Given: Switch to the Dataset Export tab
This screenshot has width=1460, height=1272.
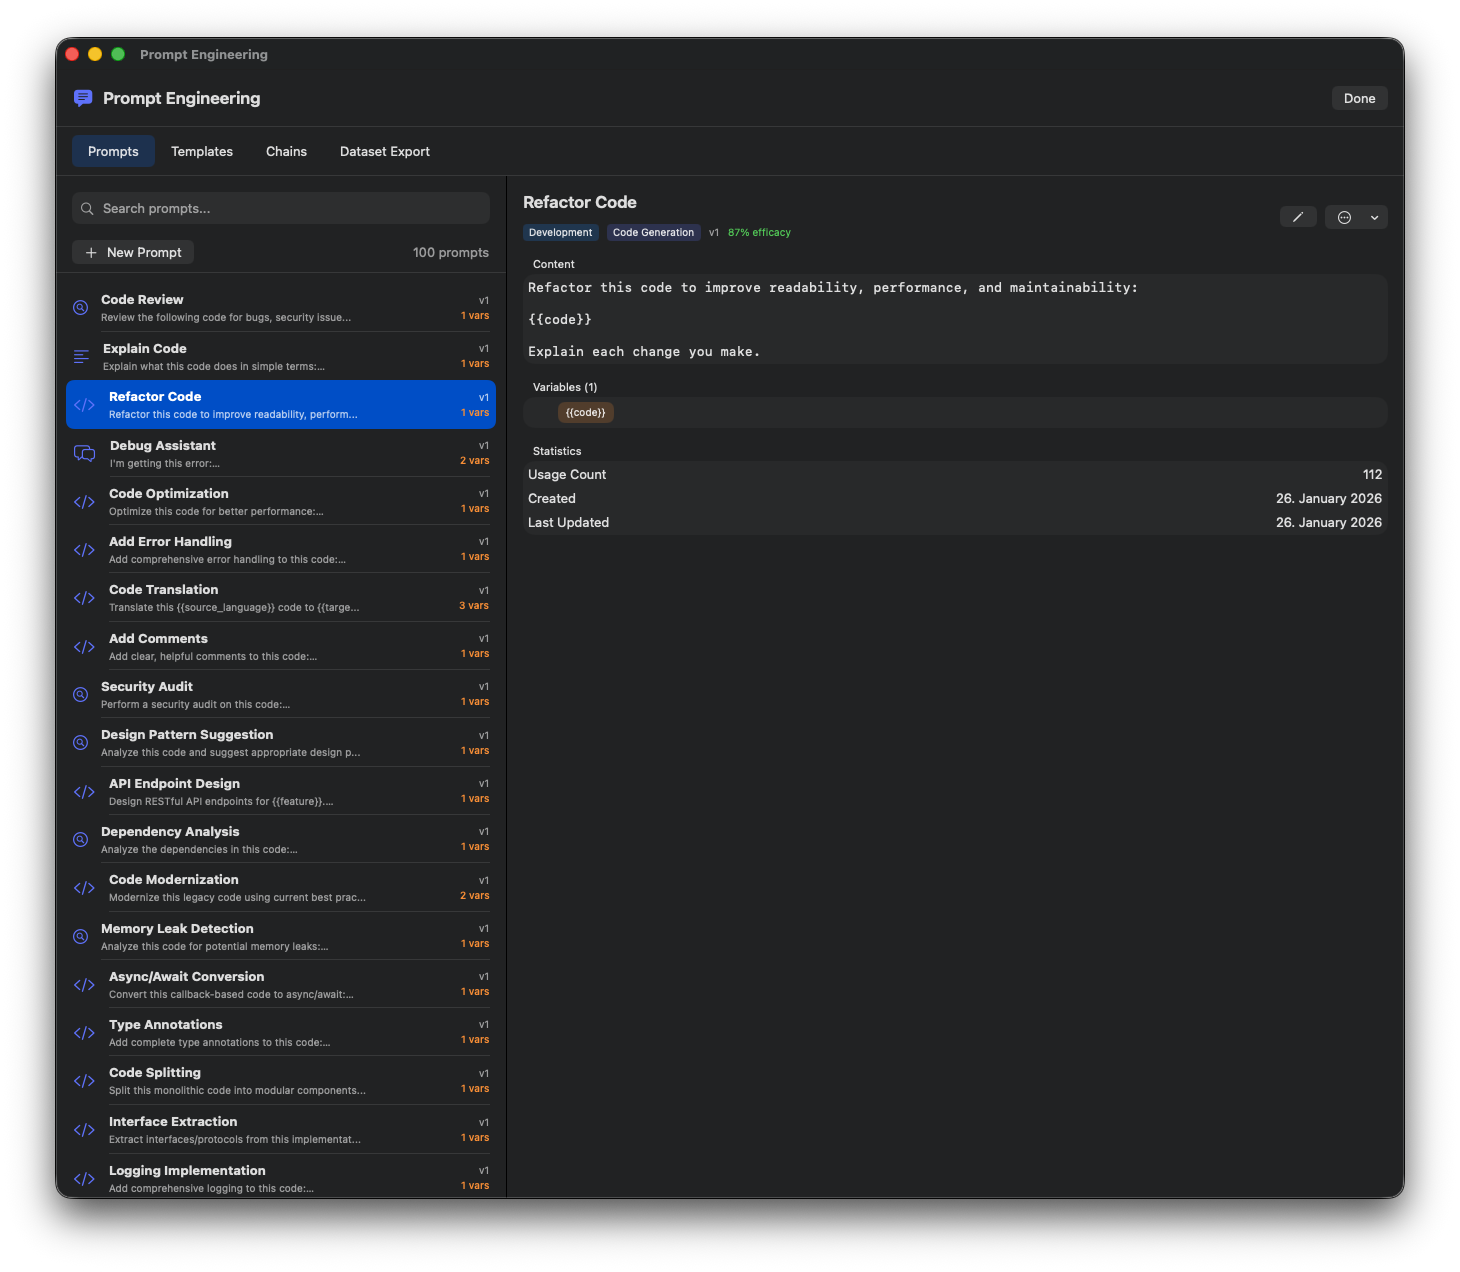Looking at the screenshot, I should pyautogui.click(x=384, y=151).
